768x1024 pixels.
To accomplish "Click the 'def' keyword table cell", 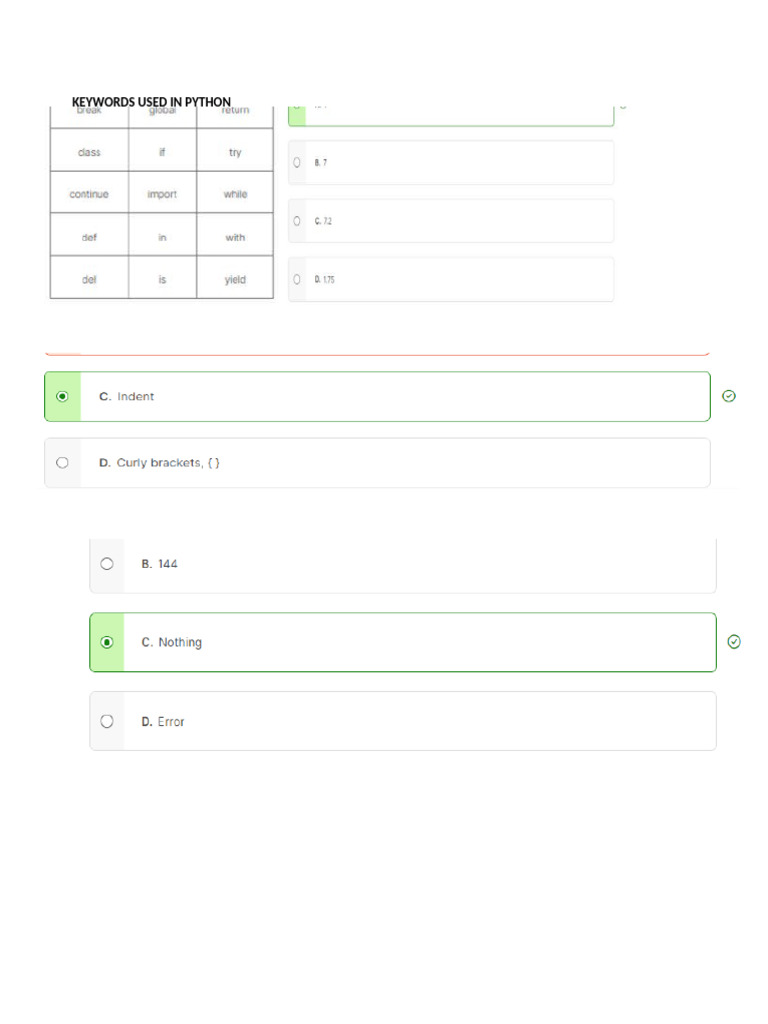I will click(89, 235).
